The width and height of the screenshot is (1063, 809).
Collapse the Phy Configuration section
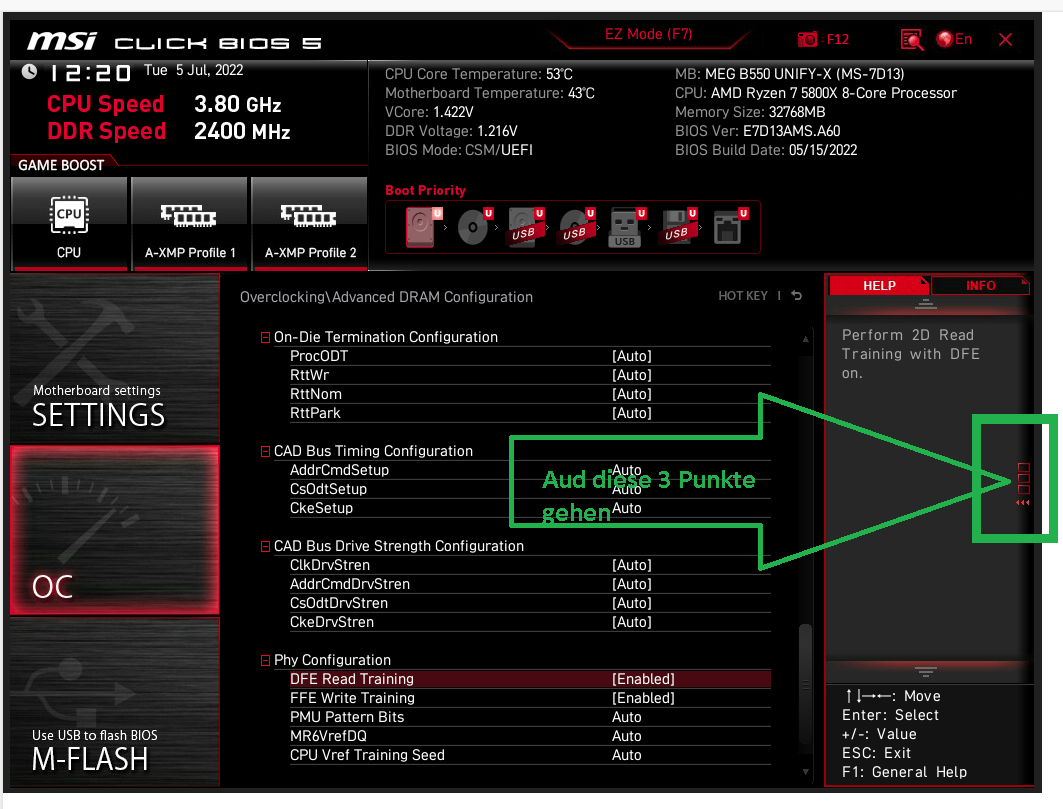coord(266,660)
